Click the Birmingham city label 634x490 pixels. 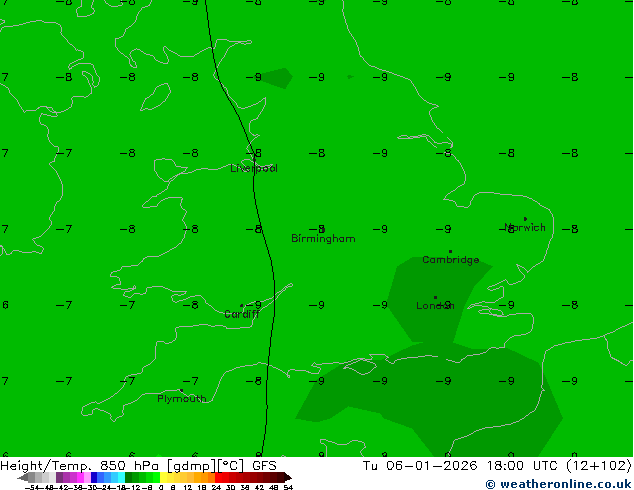click(x=323, y=239)
